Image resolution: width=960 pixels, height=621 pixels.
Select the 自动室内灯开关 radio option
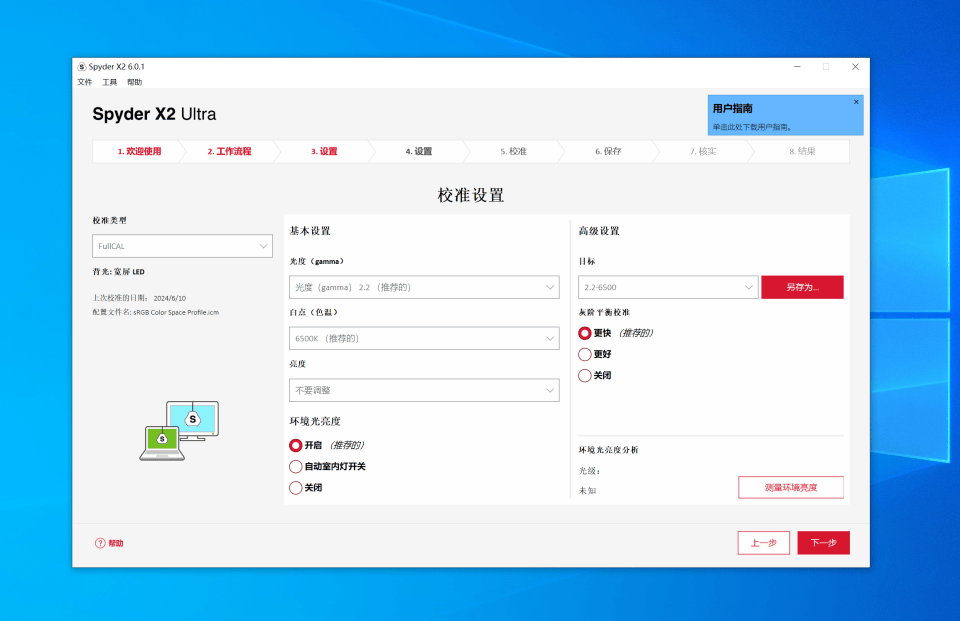295,466
